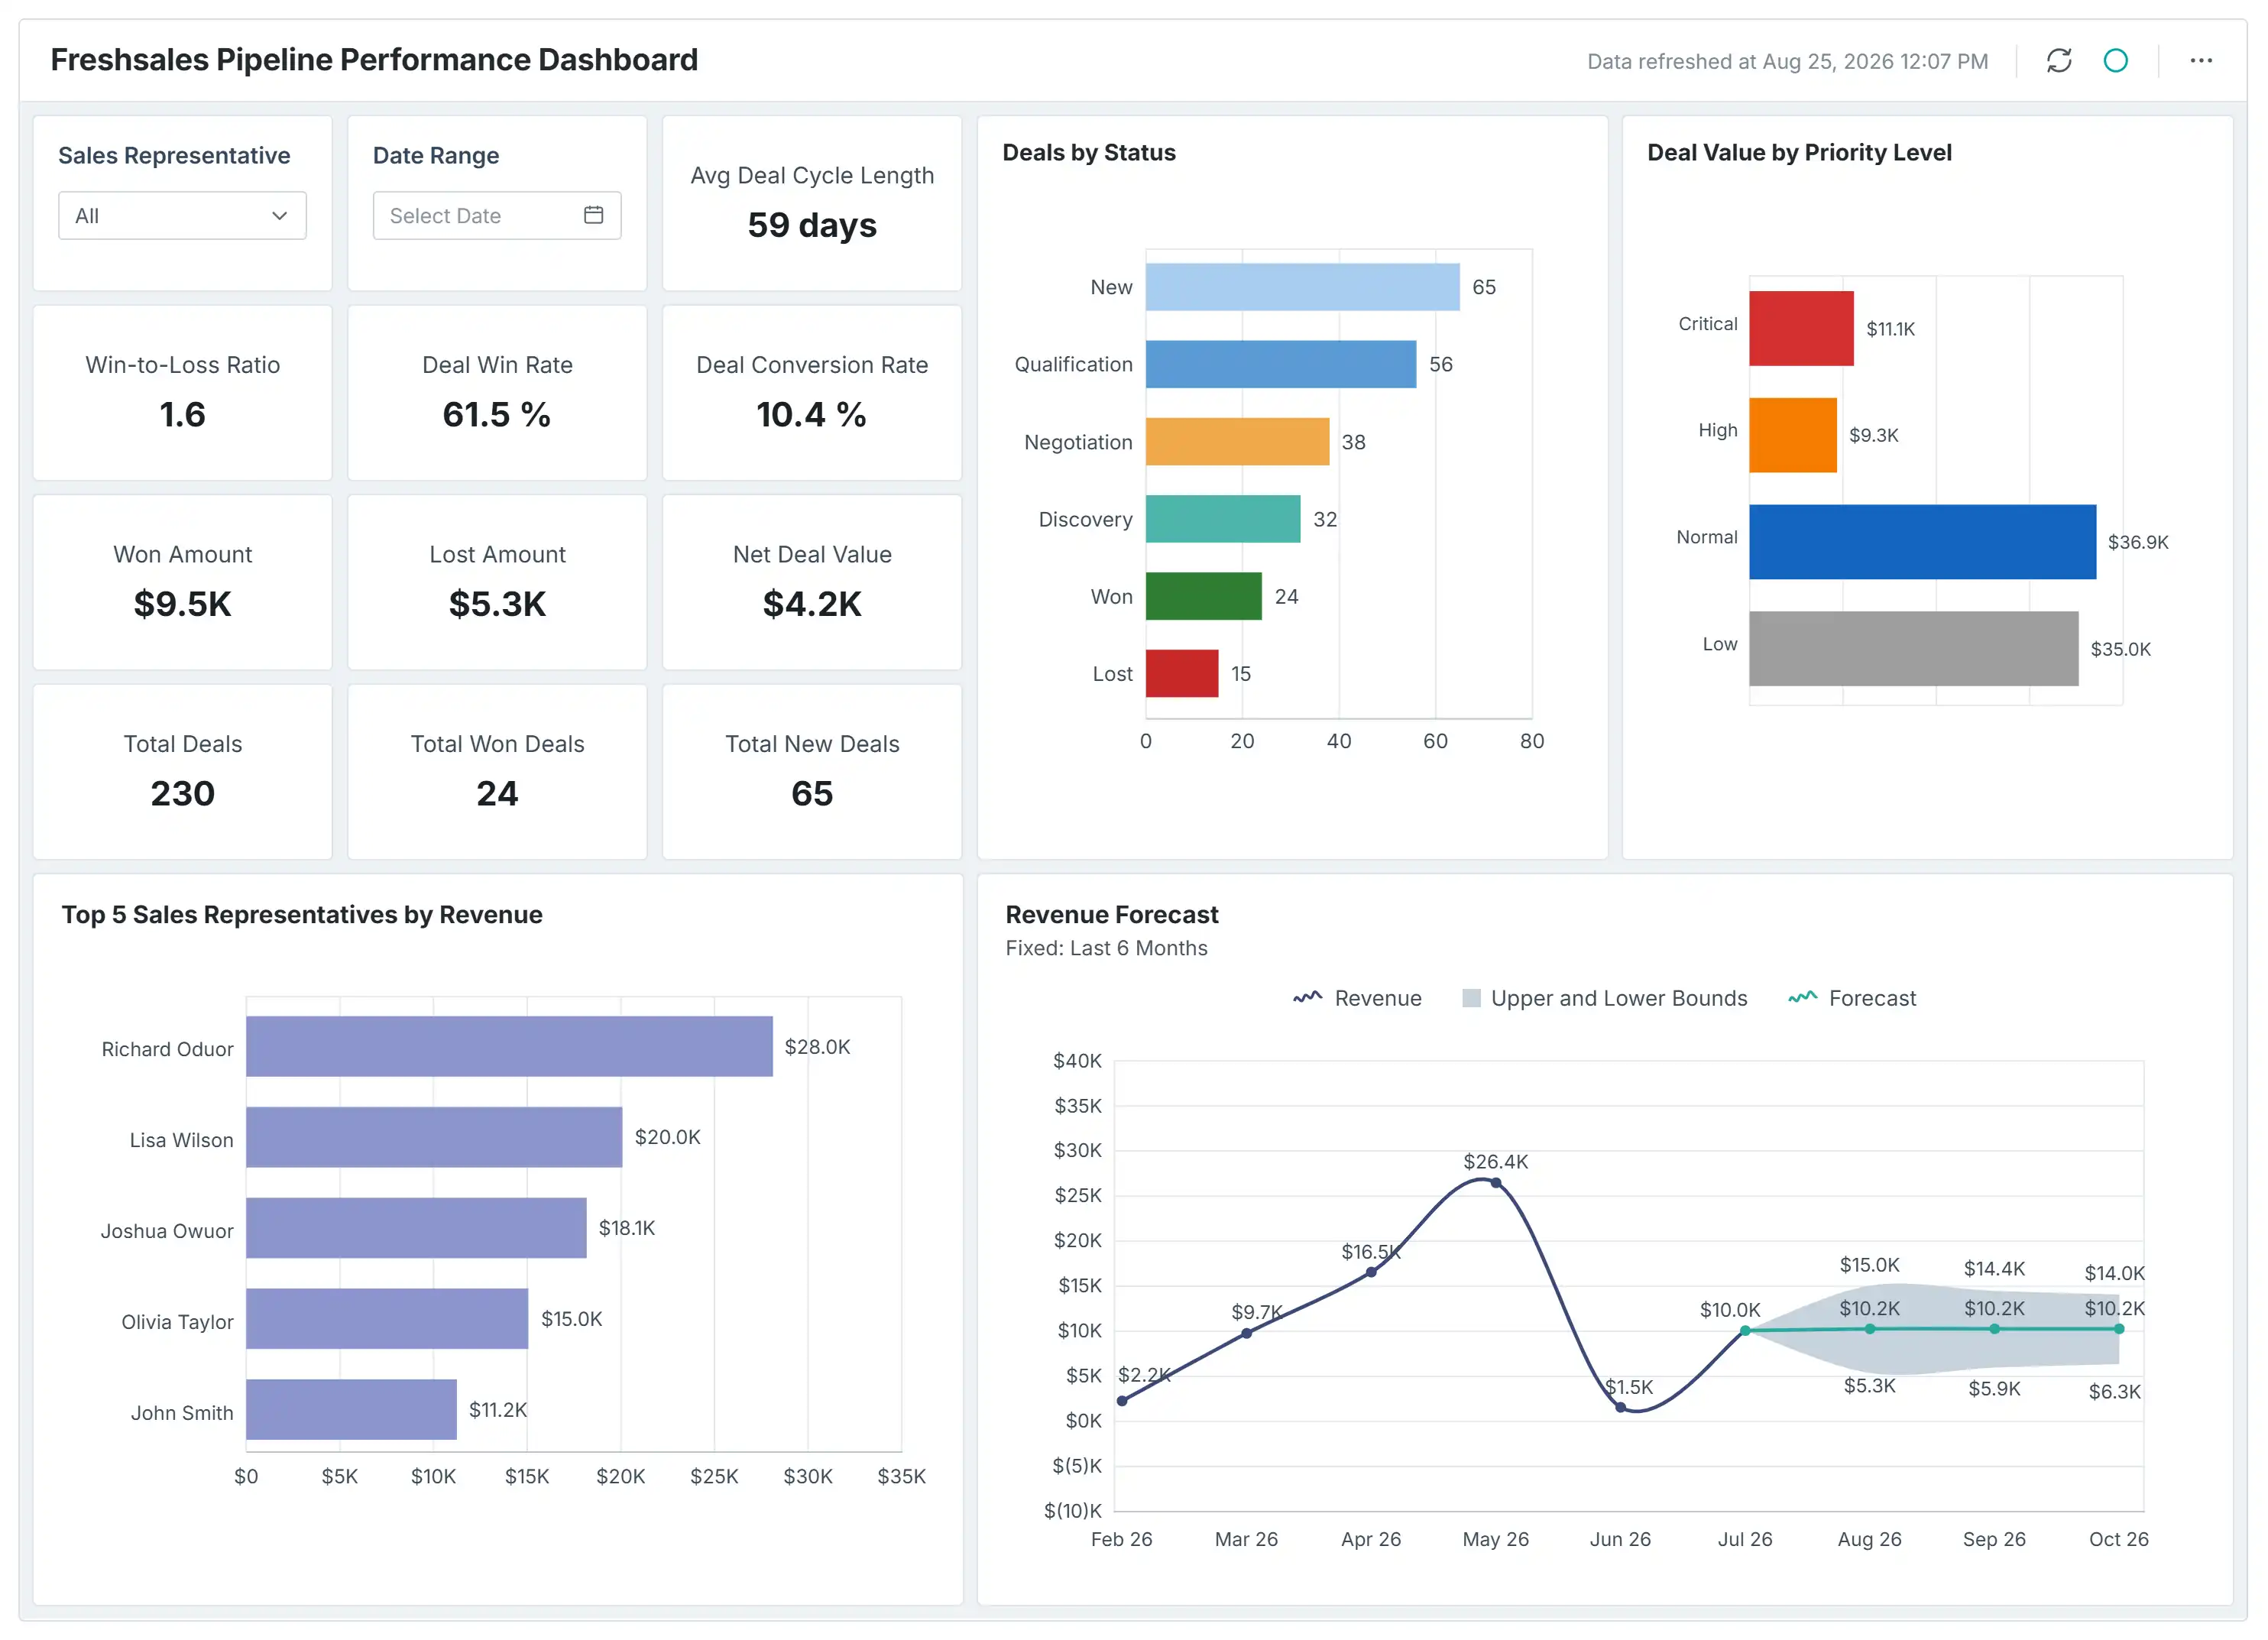
Task: Click the Qualification status bar
Action: (1280, 364)
